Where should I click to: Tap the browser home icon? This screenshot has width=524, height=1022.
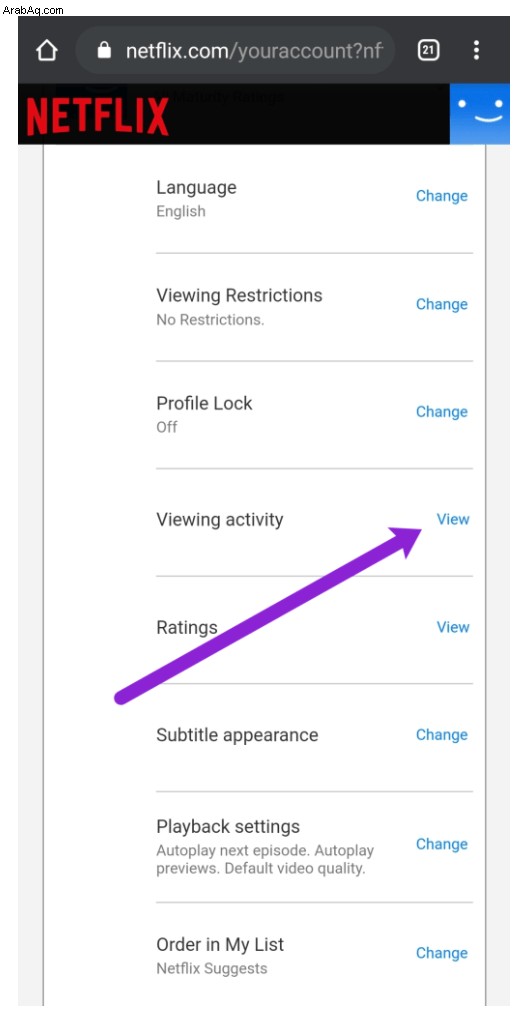coord(47,50)
